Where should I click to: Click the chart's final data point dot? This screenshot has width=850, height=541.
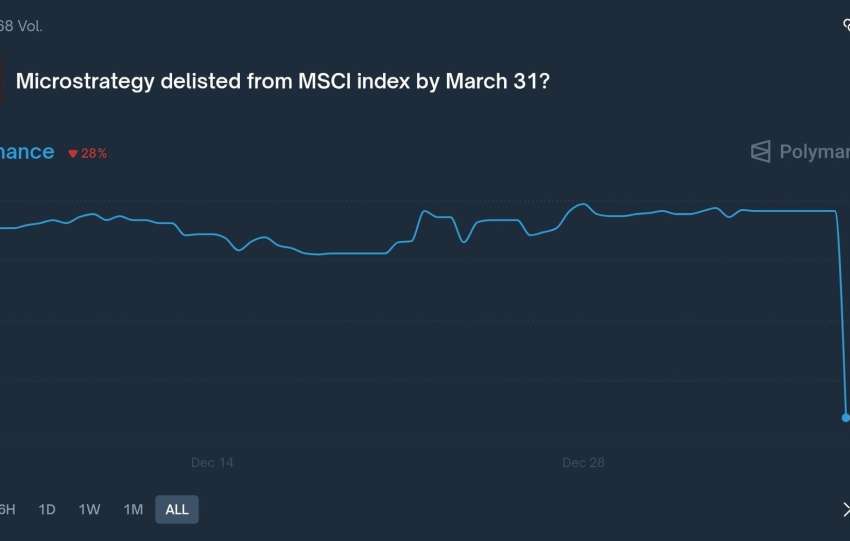click(x=845, y=417)
